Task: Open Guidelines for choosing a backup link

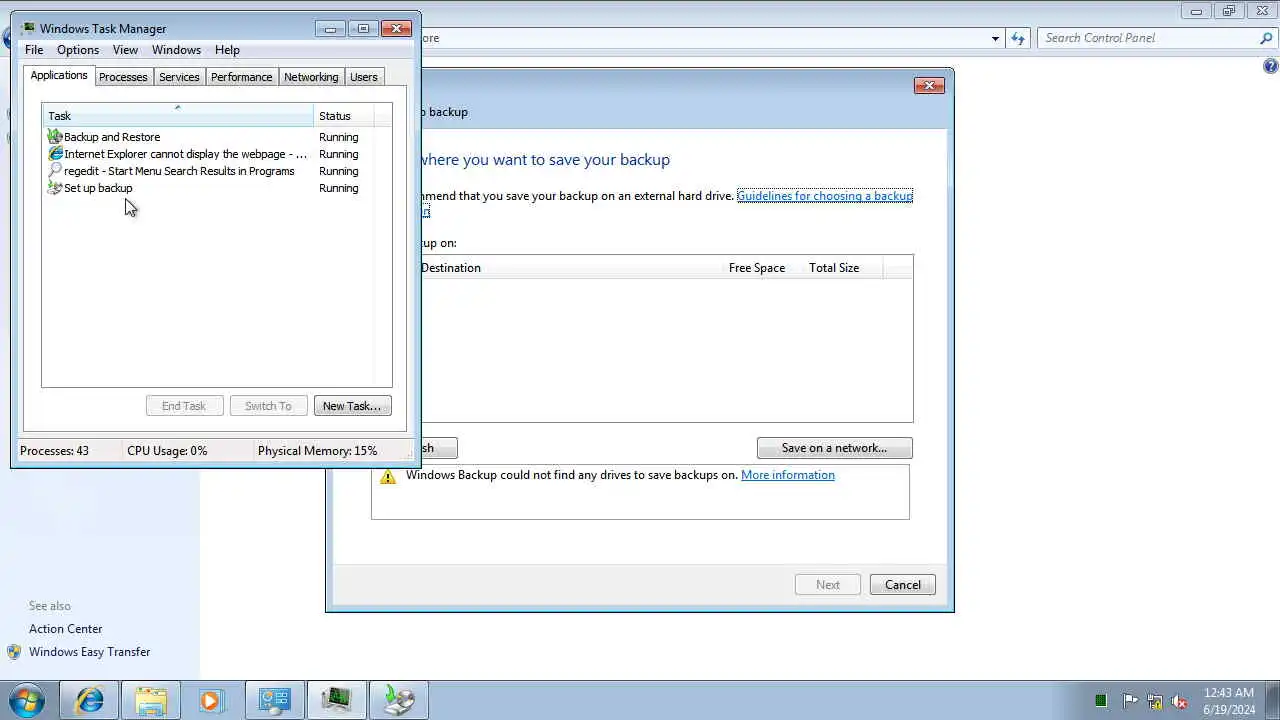Action: 824,196
